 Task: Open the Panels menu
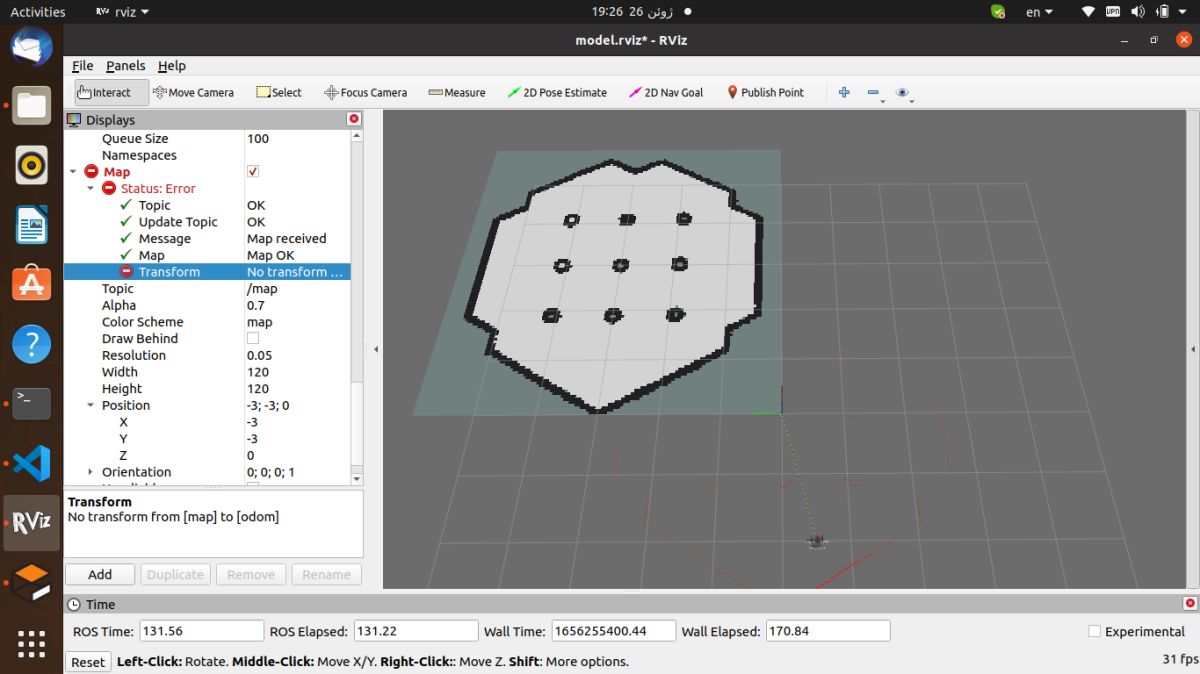tap(126, 66)
